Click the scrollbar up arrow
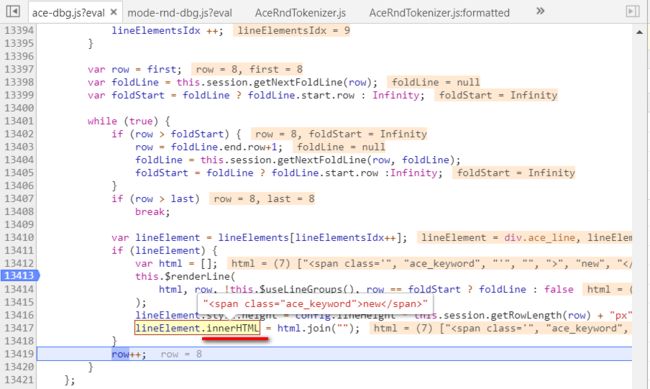This screenshot has height=389, width=650. point(640,32)
